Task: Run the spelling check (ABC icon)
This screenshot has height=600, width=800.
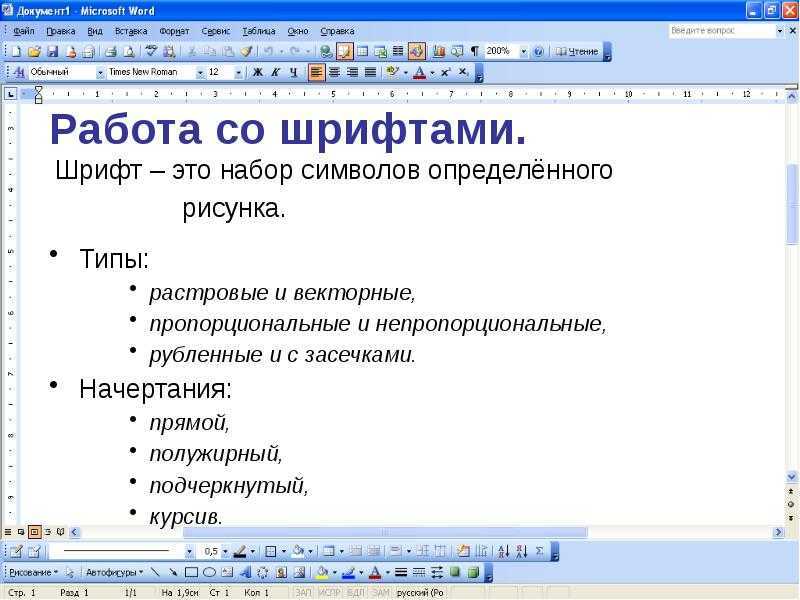Action: click(151, 52)
